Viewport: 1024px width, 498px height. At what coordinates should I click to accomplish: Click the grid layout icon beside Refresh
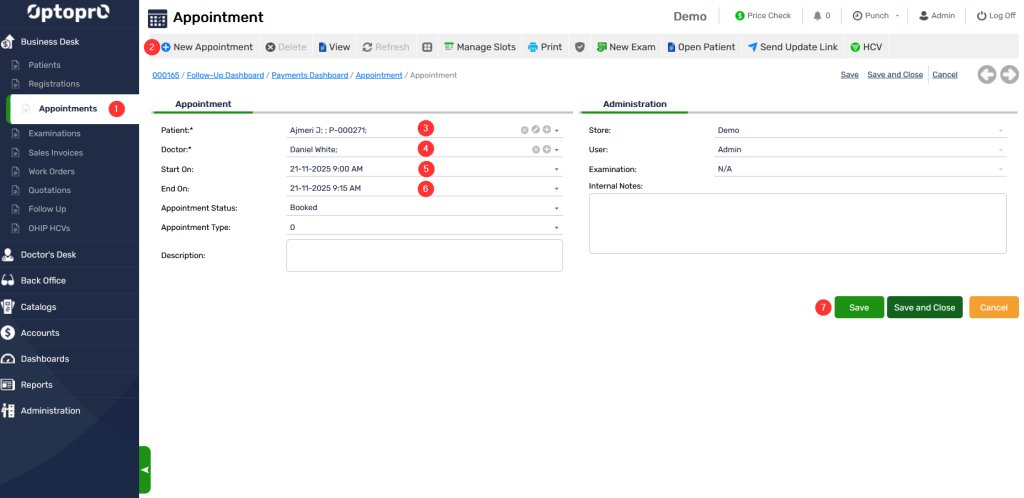click(427, 47)
